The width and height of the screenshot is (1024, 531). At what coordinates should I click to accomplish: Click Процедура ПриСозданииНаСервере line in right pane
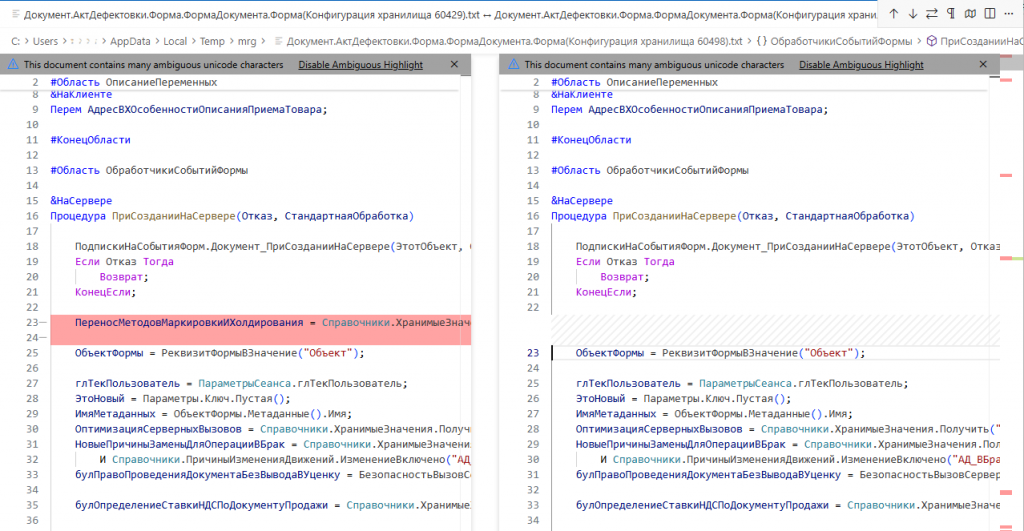(733, 216)
